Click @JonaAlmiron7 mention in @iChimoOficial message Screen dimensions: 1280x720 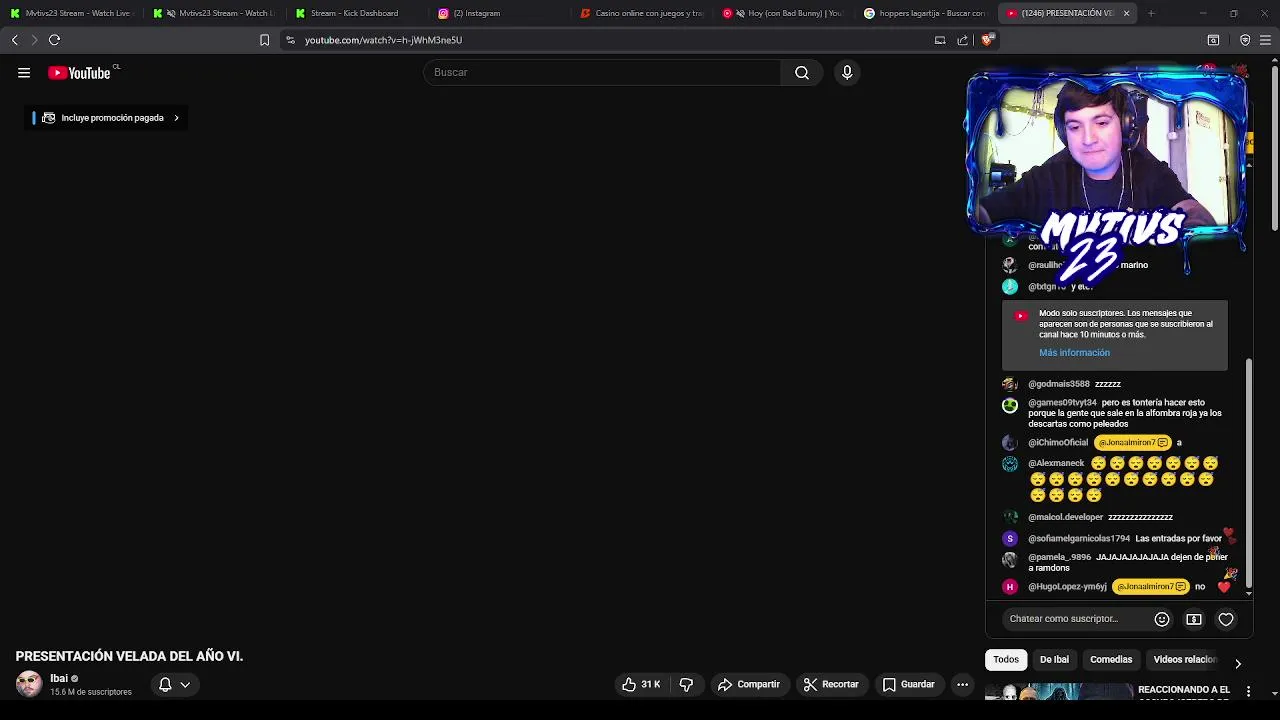pyautogui.click(x=1134, y=442)
